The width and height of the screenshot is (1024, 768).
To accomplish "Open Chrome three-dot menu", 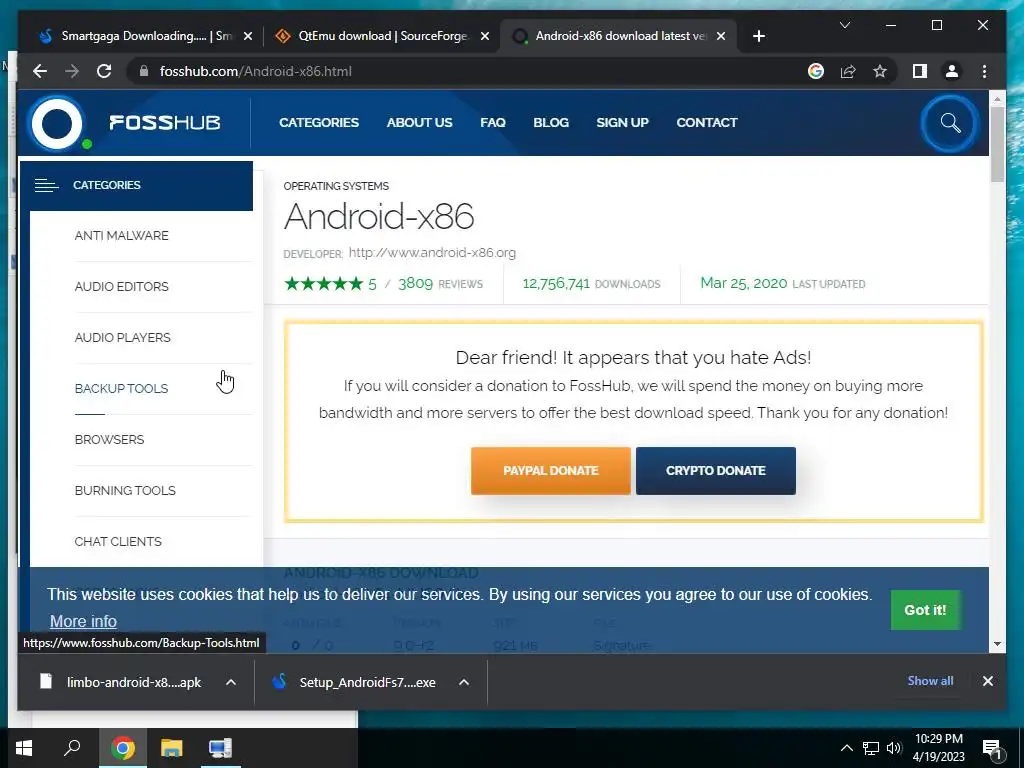I will click(984, 71).
